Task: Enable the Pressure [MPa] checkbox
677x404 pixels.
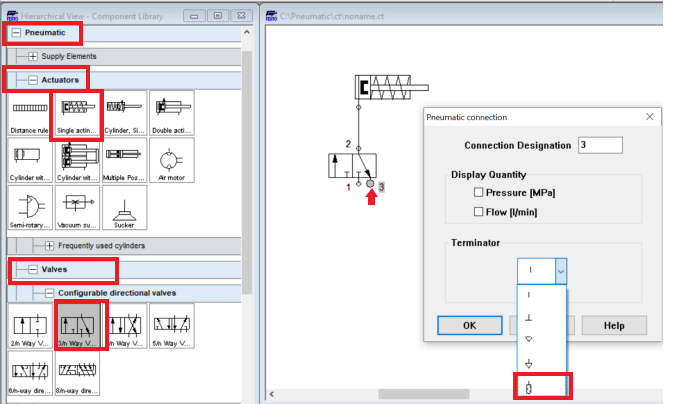Action: coord(480,192)
